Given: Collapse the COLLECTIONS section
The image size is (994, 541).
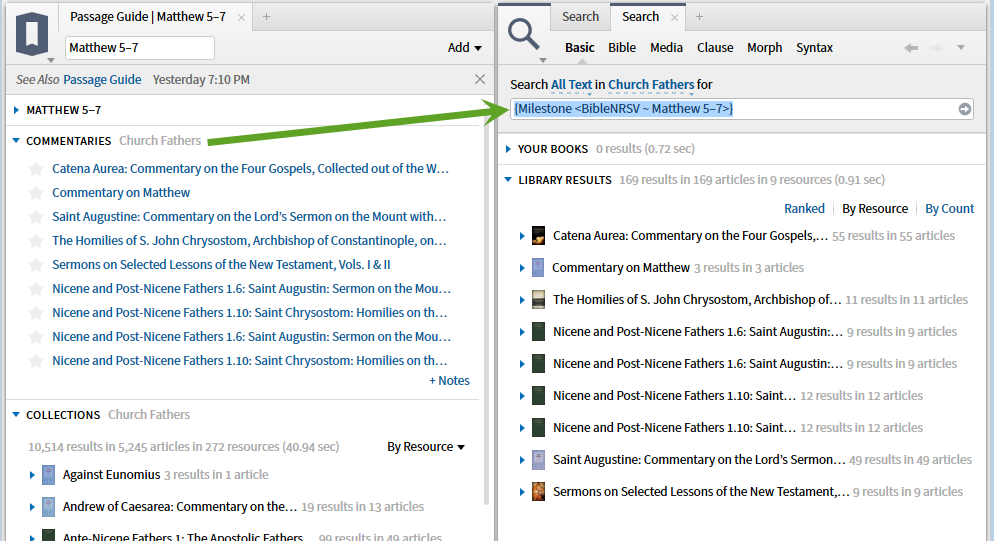Looking at the screenshot, I should tap(16, 415).
